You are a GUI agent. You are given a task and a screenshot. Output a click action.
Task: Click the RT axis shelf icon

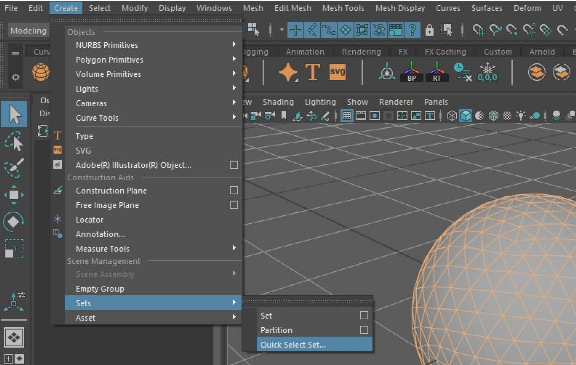(x=436, y=72)
